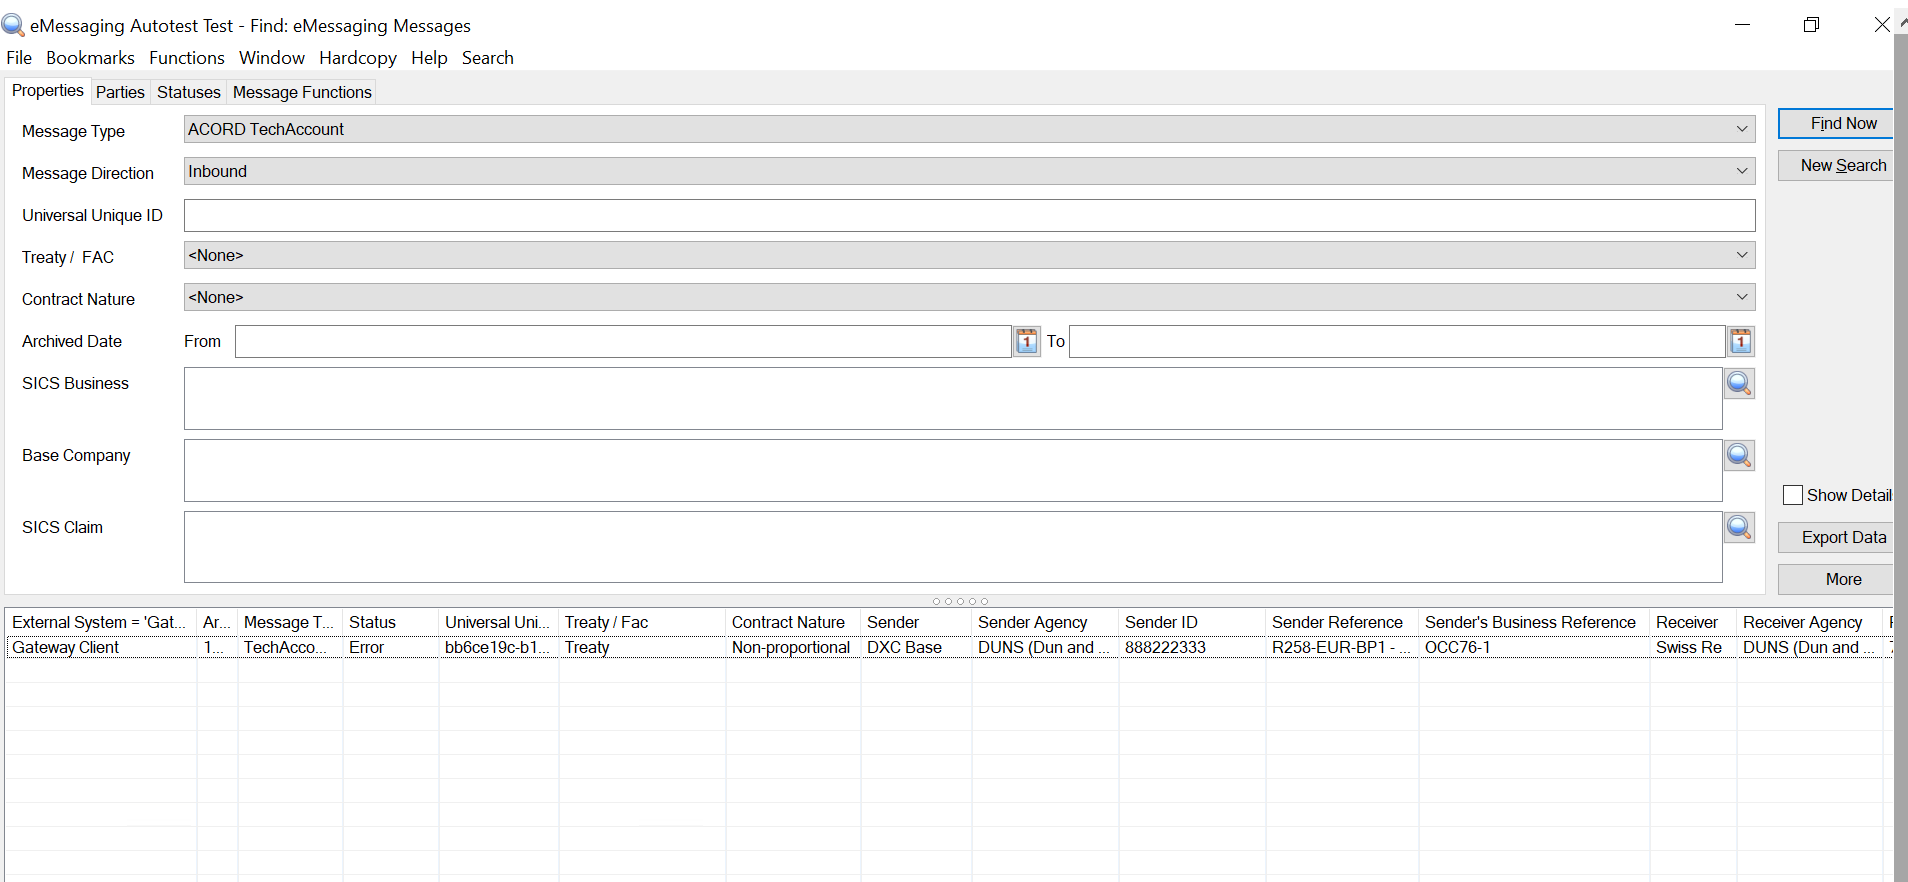Open the Archived Date To calendar picker
1908x882 pixels.
[x=1740, y=341]
